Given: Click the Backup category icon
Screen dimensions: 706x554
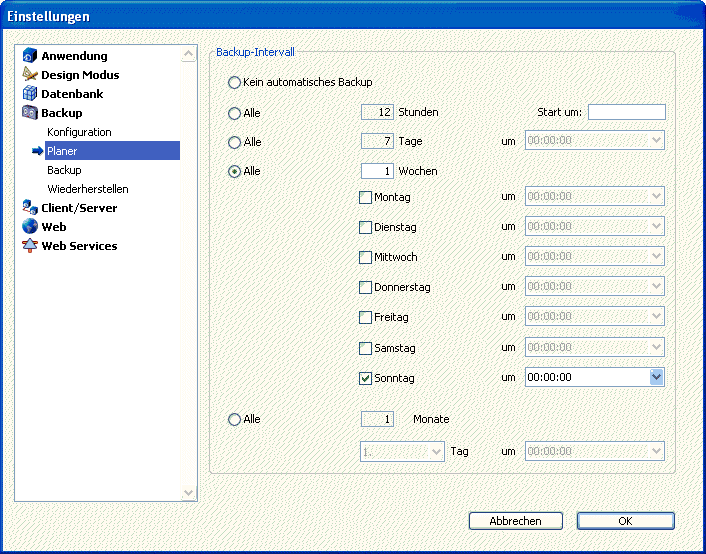Looking at the screenshot, I should point(30,113).
